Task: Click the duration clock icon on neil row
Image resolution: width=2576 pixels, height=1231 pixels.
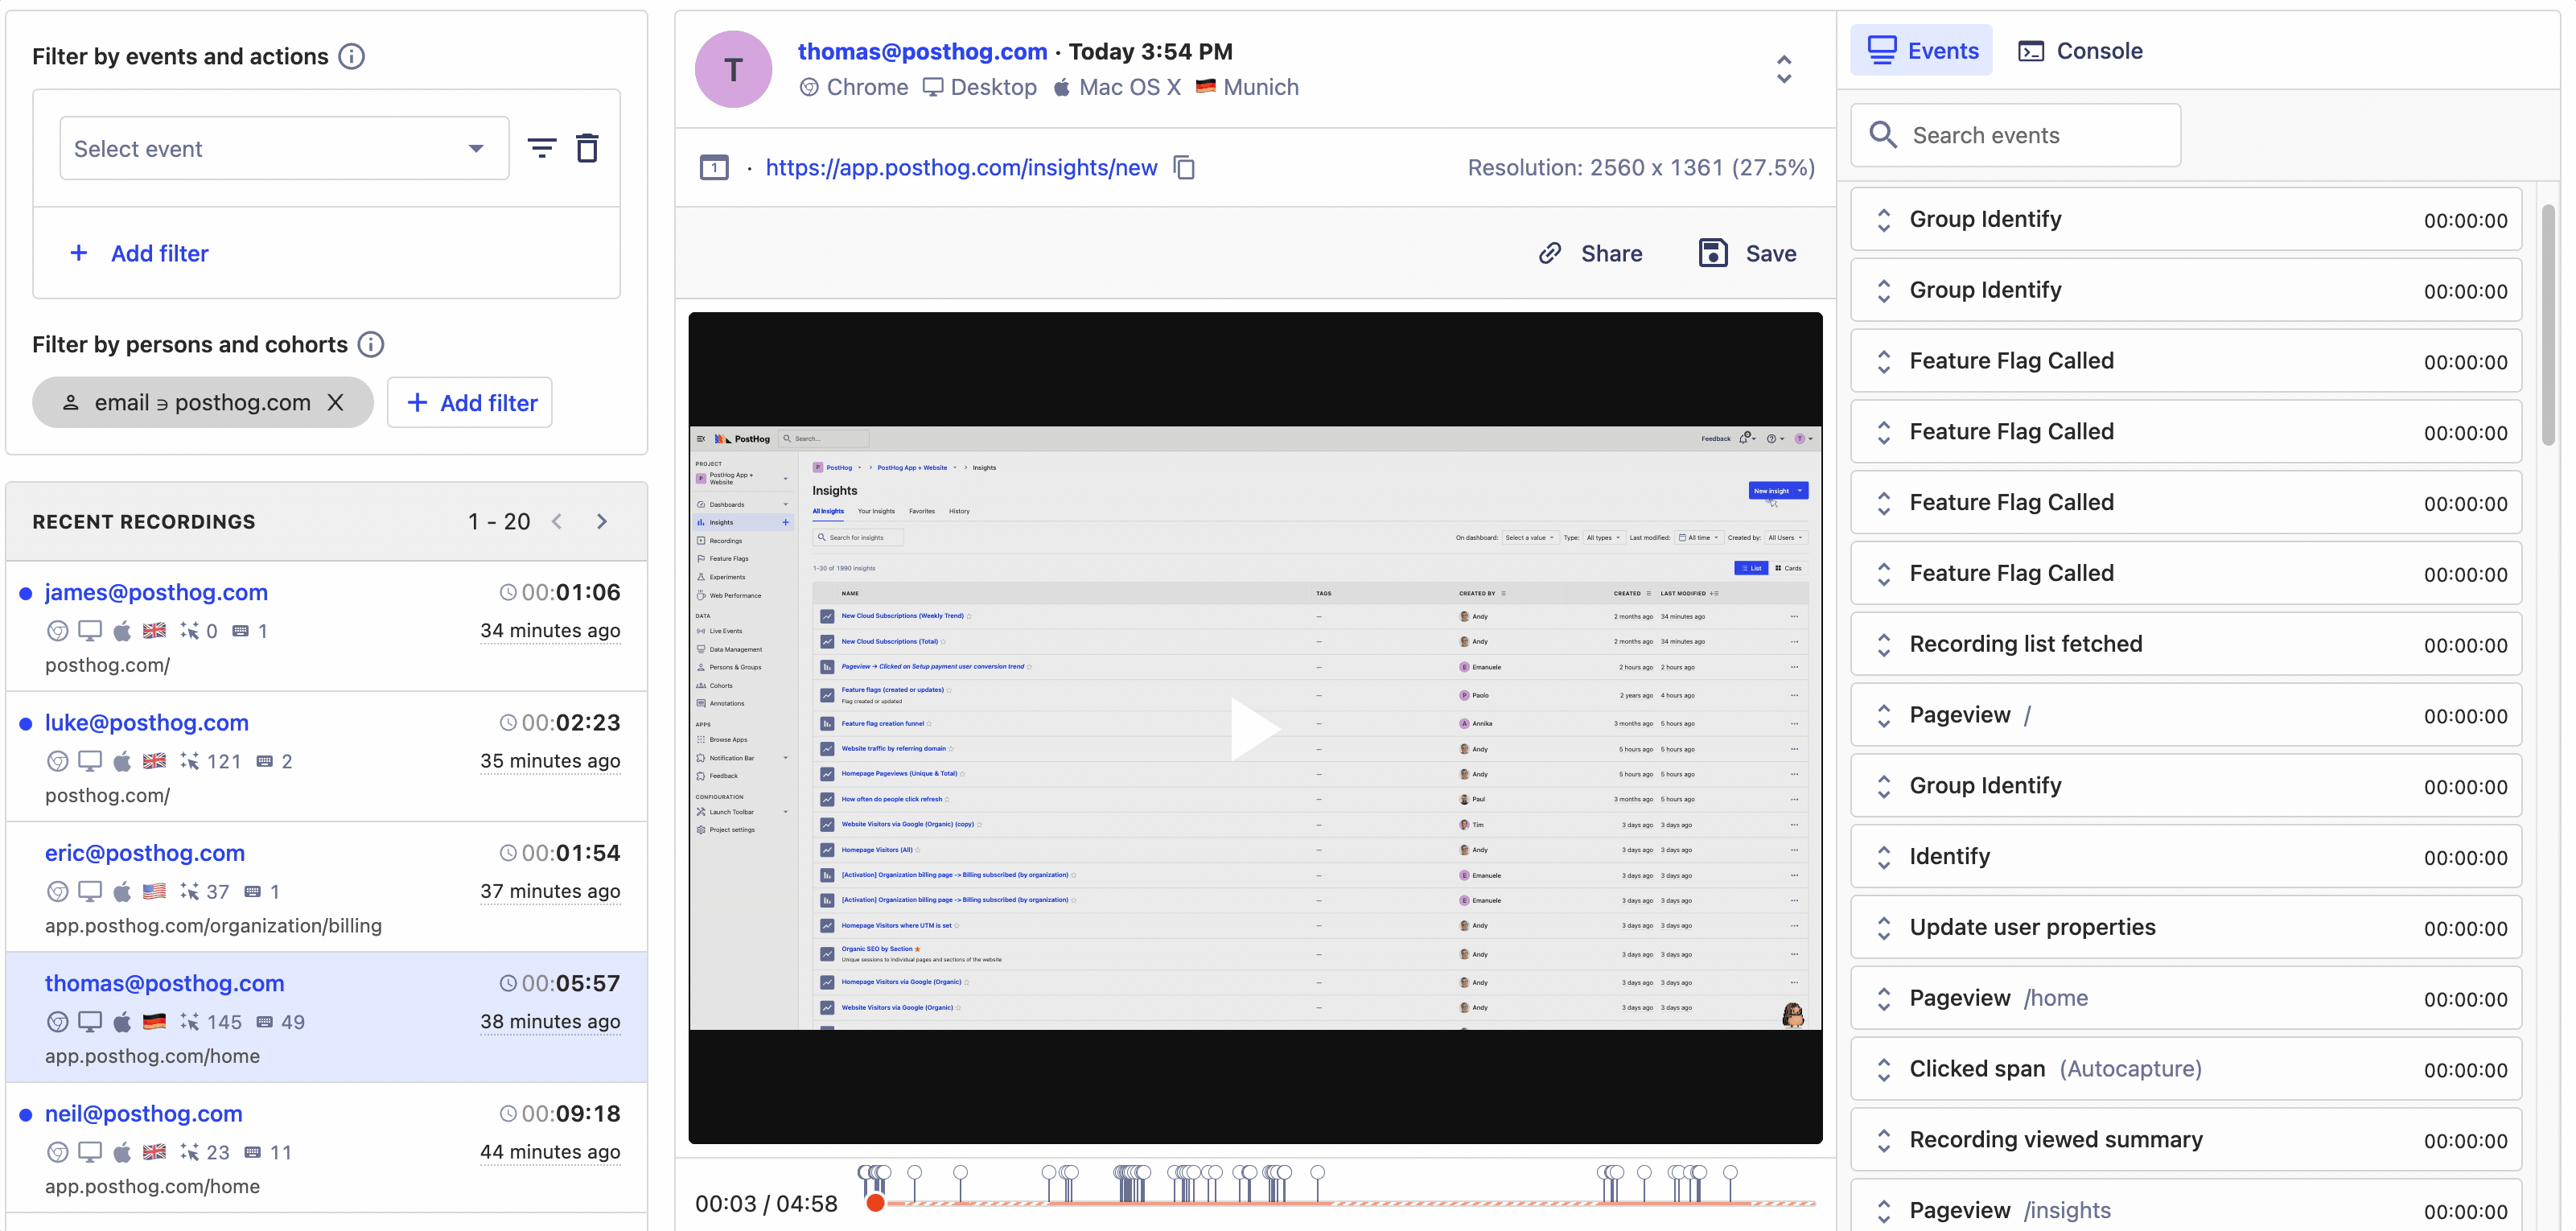Action: pyautogui.click(x=508, y=1114)
